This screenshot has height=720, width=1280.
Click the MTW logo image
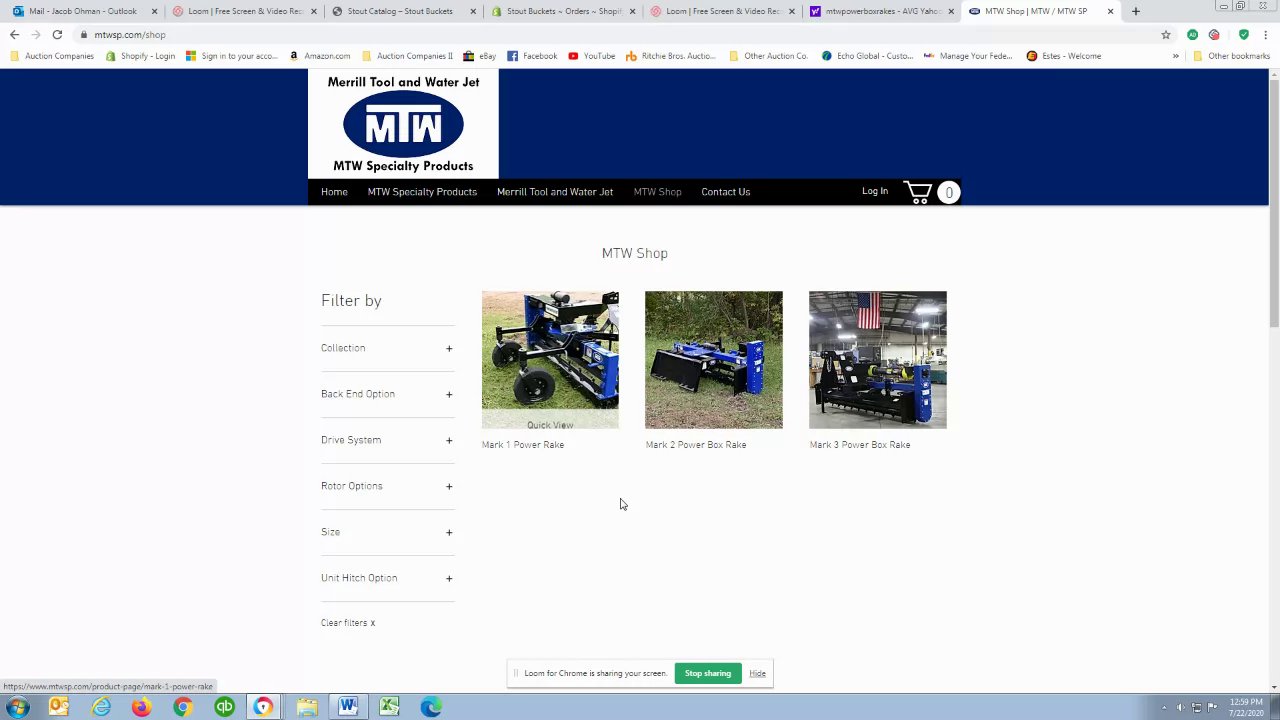point(403,124)
